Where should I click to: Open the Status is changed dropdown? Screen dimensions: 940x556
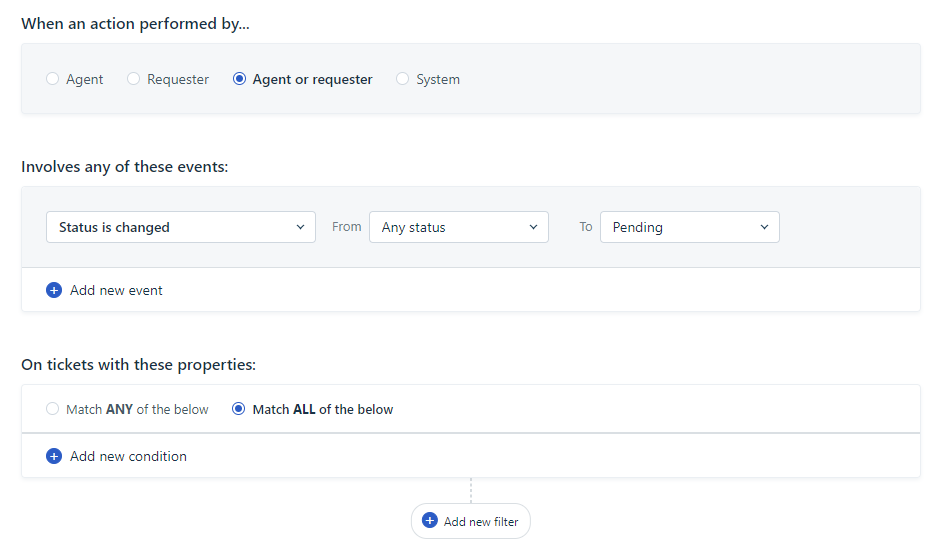coord(181,227)
